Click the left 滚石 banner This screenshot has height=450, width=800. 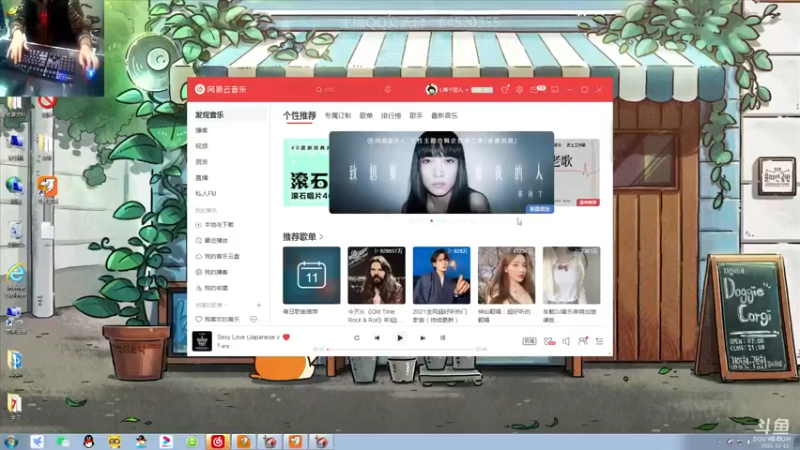point(306,172)
